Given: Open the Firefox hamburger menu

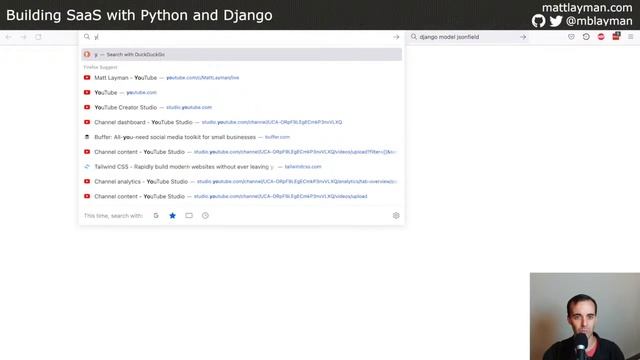Looking at the screenshot, I should [631, 37].
